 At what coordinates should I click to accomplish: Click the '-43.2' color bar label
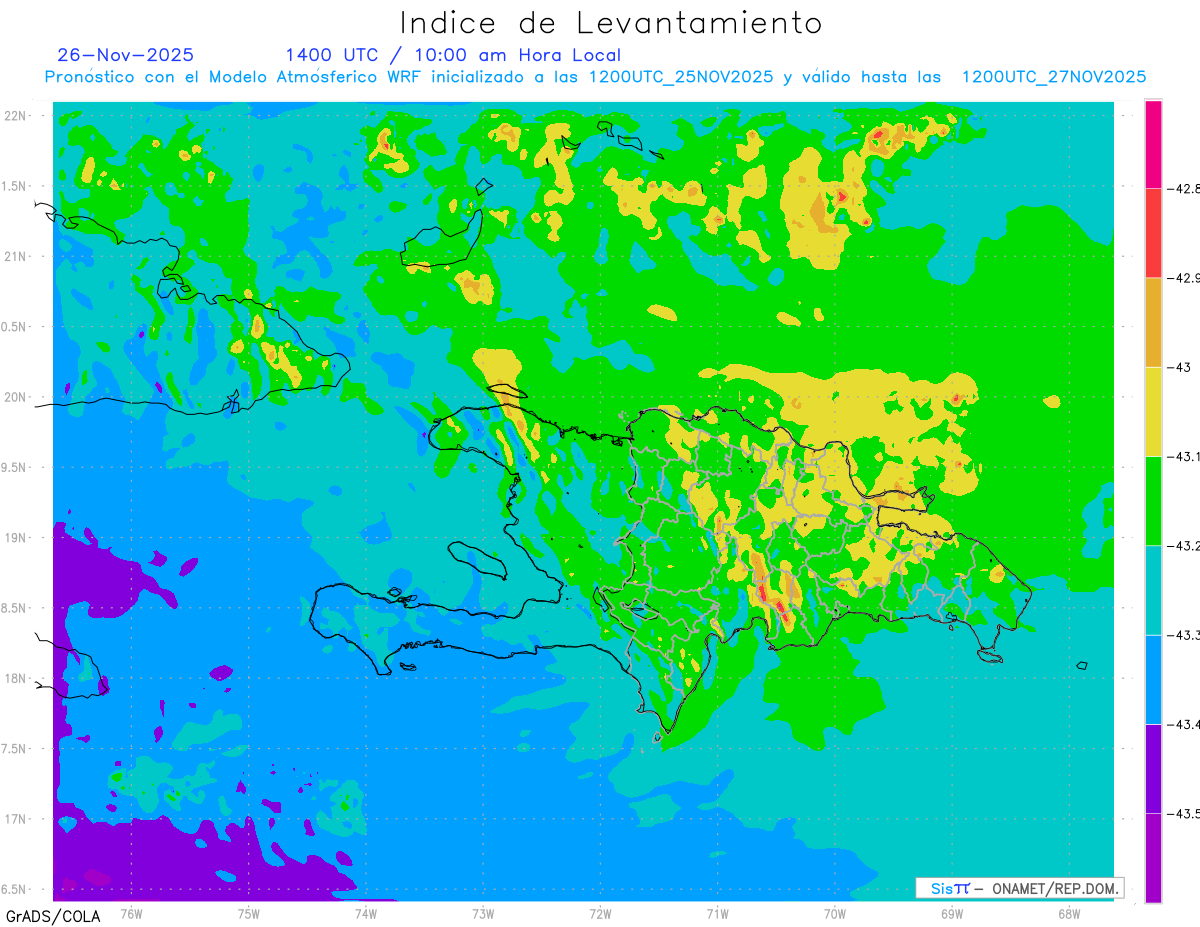tap(1183, 546)
